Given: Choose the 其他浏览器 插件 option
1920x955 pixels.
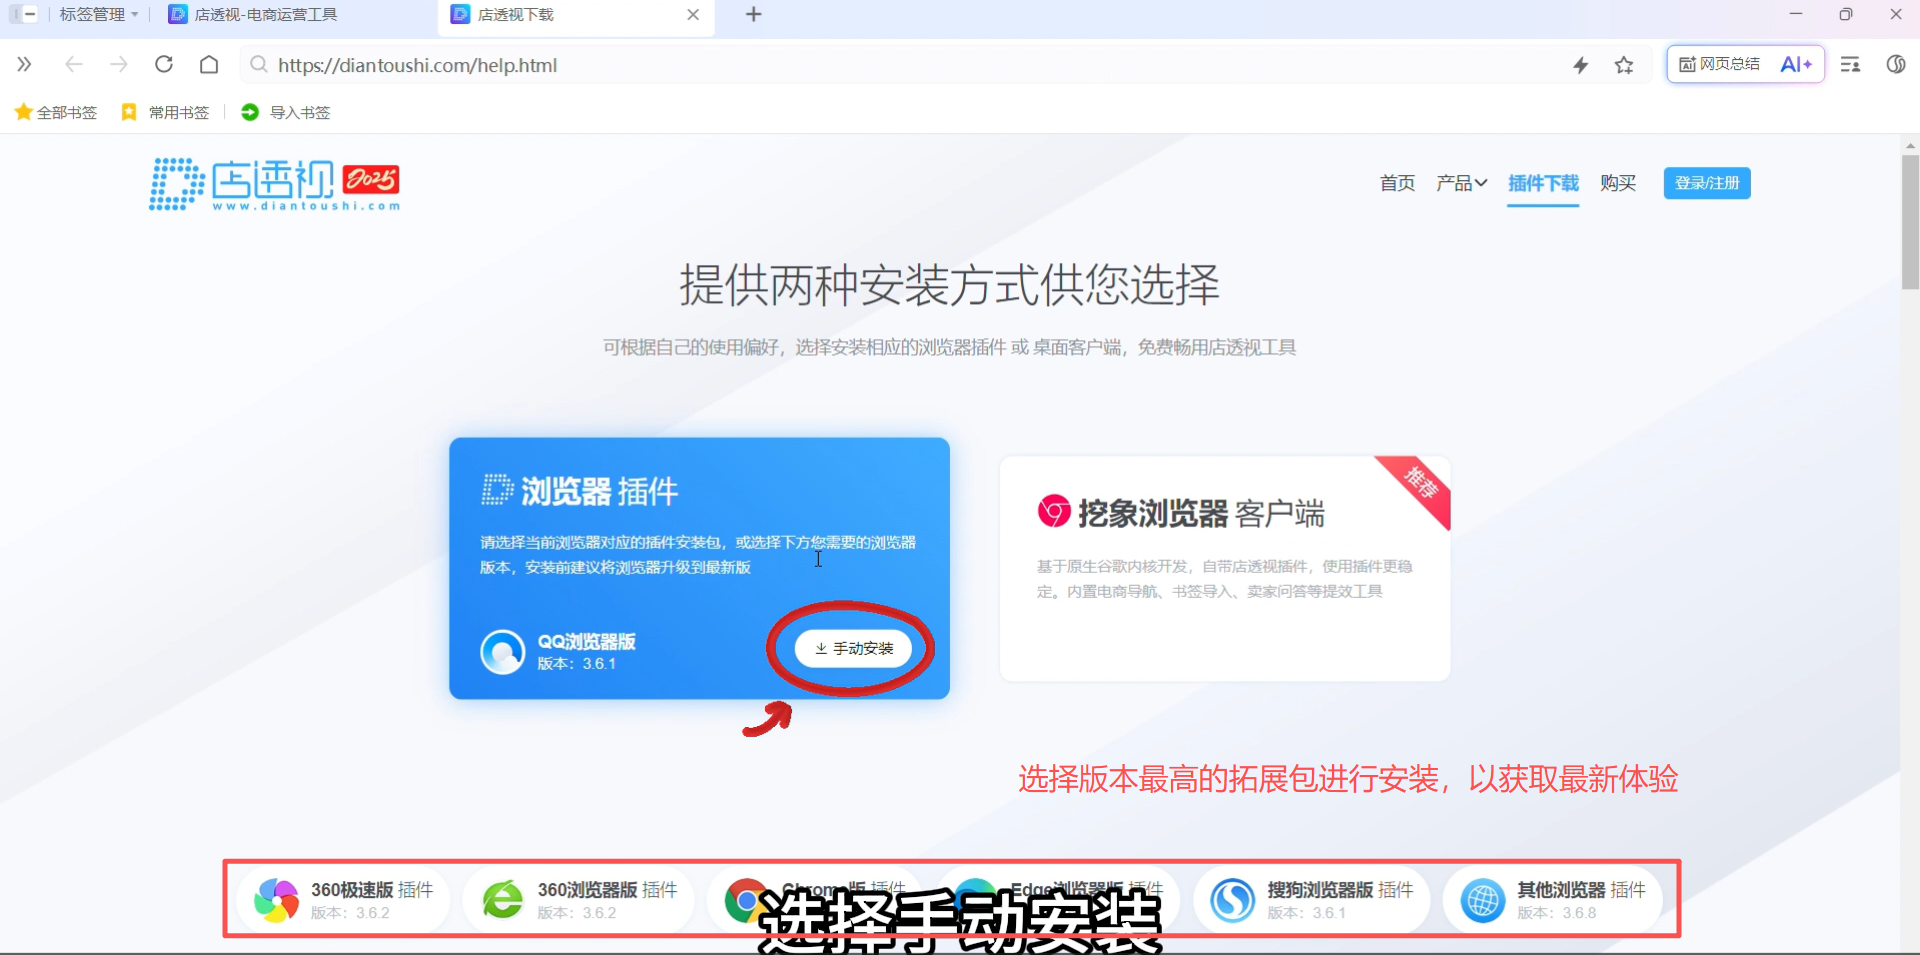Looking at the screenshot, I should coord(1553,900).
